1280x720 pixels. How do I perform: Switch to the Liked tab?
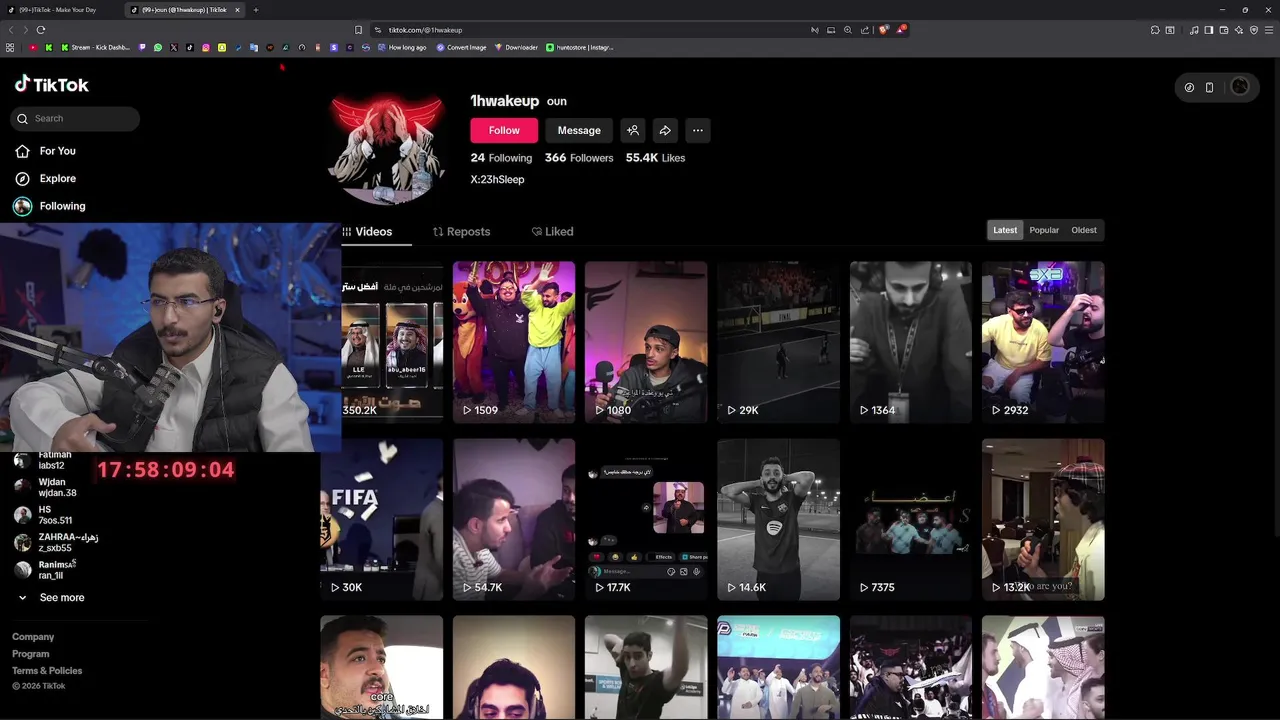pos(552,231)
